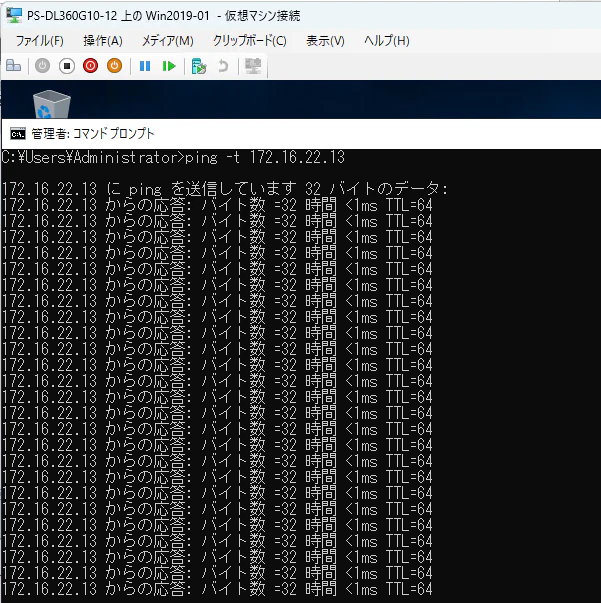Turn off the VM with stop icon
Image resolution: width=601 pixels, height=603 pixels.
coord(67,66)
